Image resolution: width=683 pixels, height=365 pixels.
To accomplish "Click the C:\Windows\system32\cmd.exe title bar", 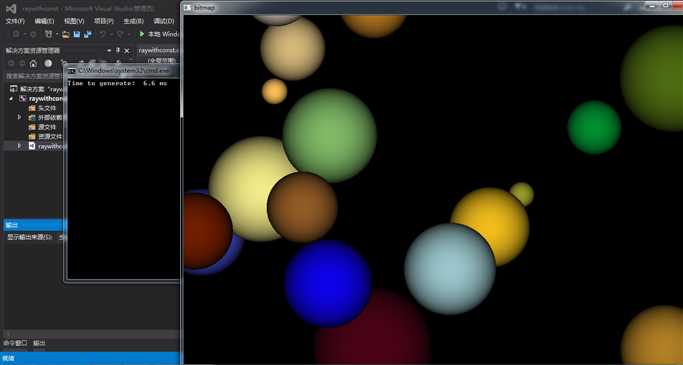I will (x=122, y=71).
